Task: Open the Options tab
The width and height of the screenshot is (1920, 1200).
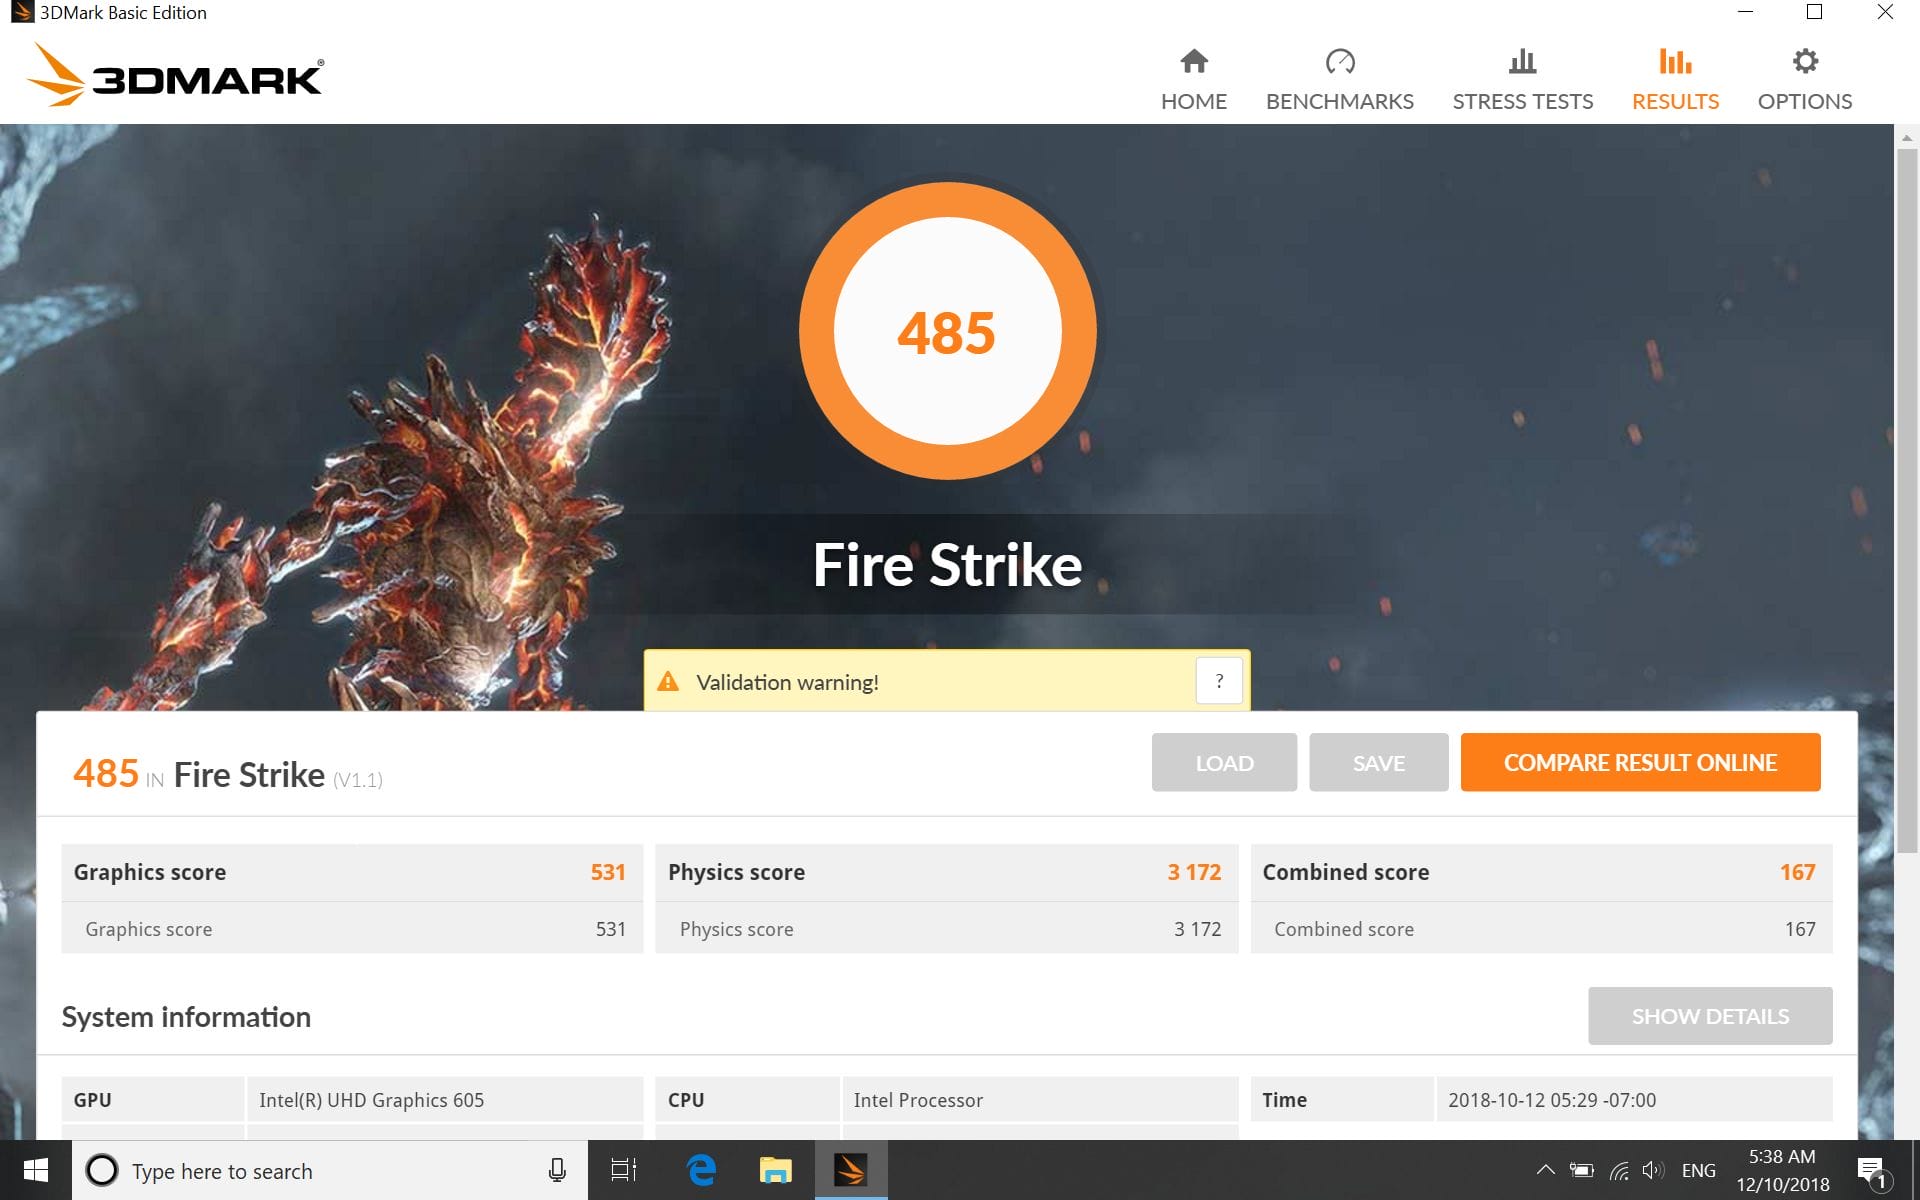Action: click(1804, 80)
